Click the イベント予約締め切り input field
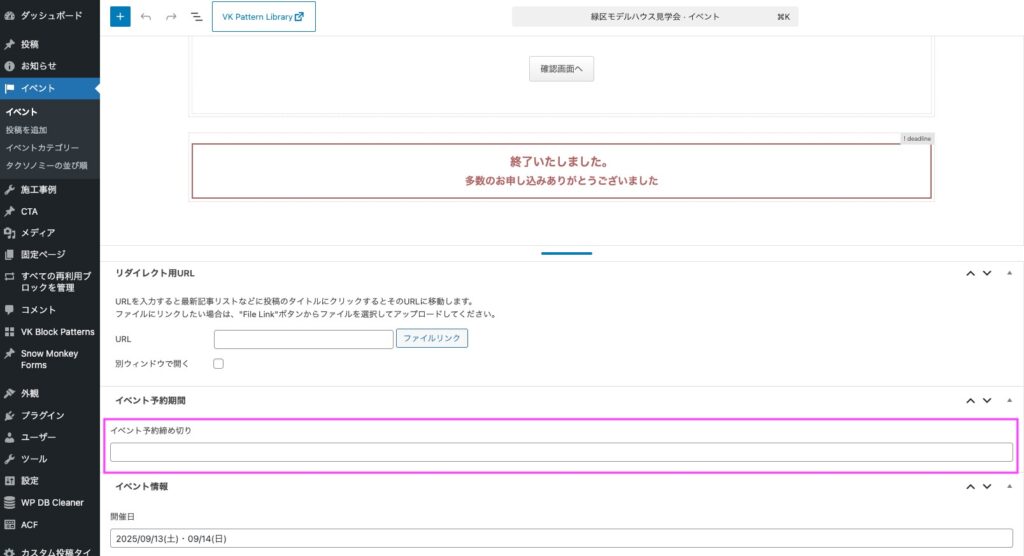The image size is (1024, 556). coord(561,452)
